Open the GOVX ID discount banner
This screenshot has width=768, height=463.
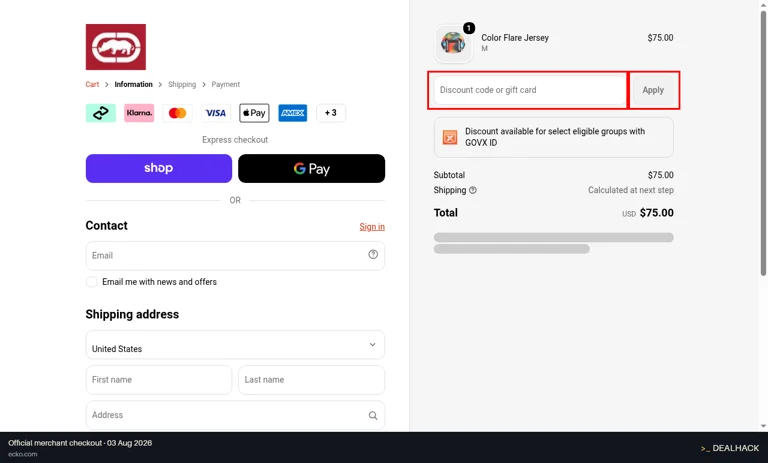(553, 137)
